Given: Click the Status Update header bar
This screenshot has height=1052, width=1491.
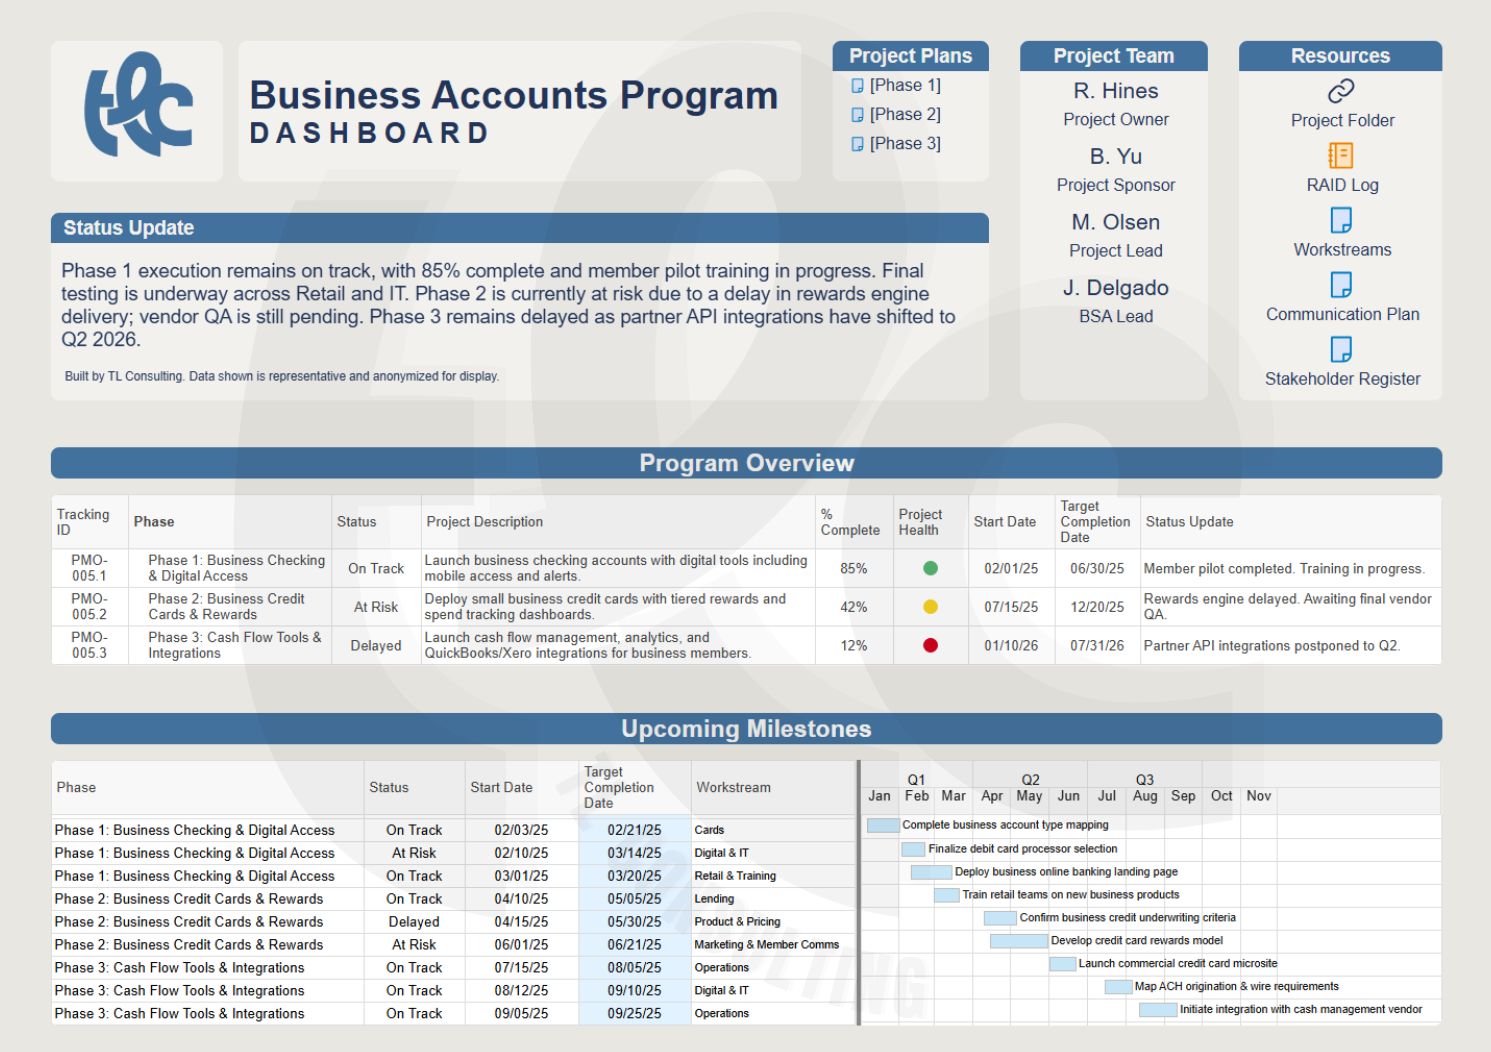Looking at the screenshot, I should pos(520,228).
